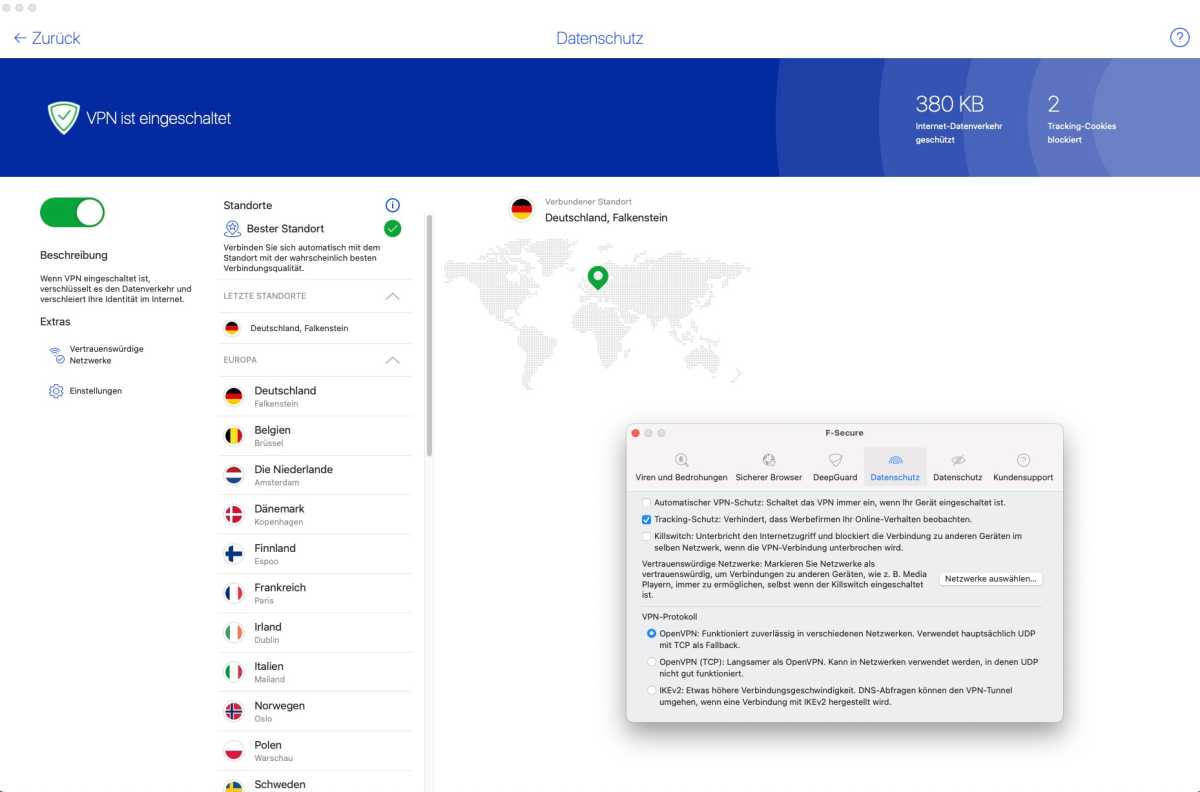This screenshot has width=1200, height=792.
Task: Click the Polen flag icon
Action: [234, 751]
